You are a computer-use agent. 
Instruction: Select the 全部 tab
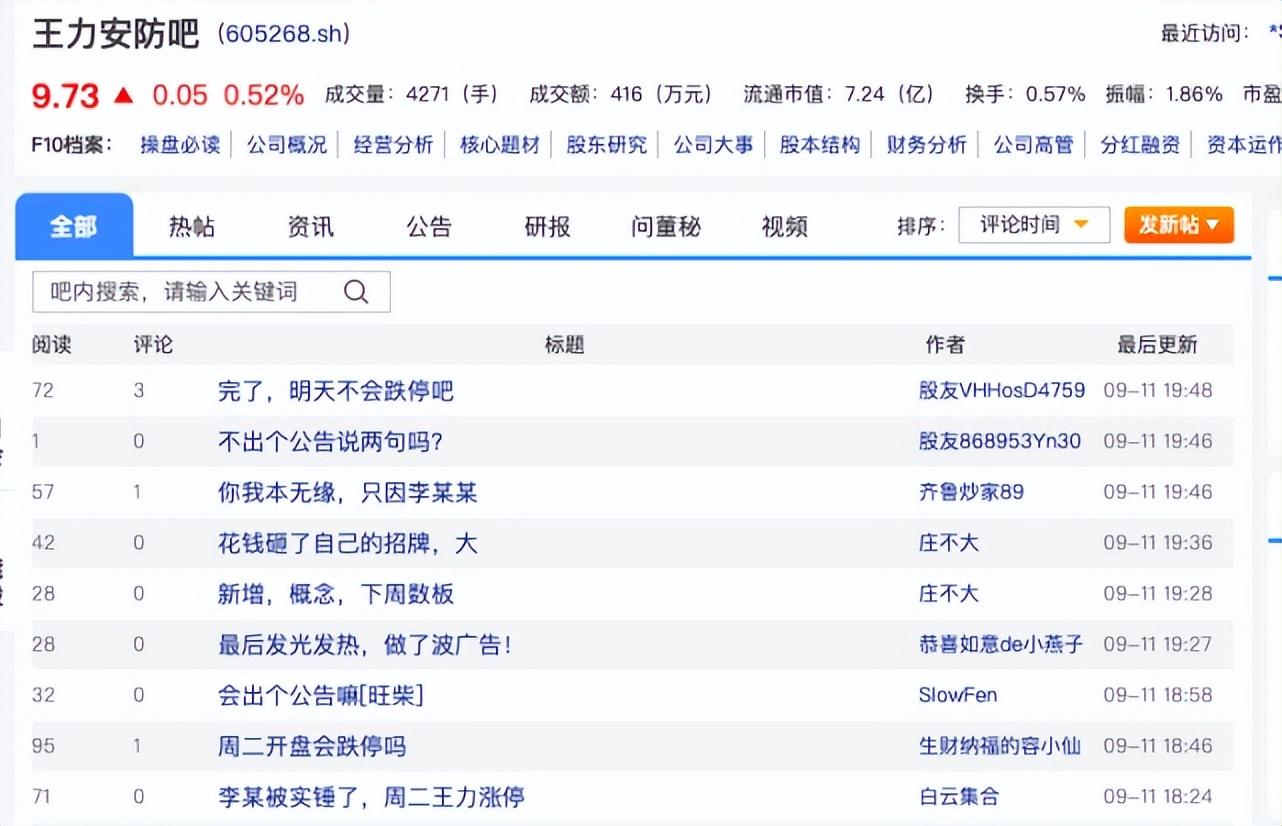tap(74, 227)
